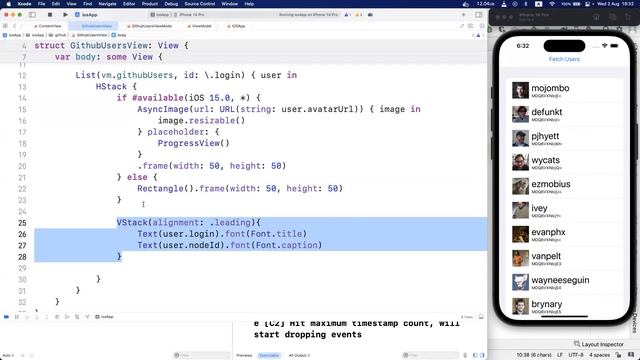Click the date and time in menu bar
The width and height of the screenshot is (640, 360).
click(x=615, y=4)
